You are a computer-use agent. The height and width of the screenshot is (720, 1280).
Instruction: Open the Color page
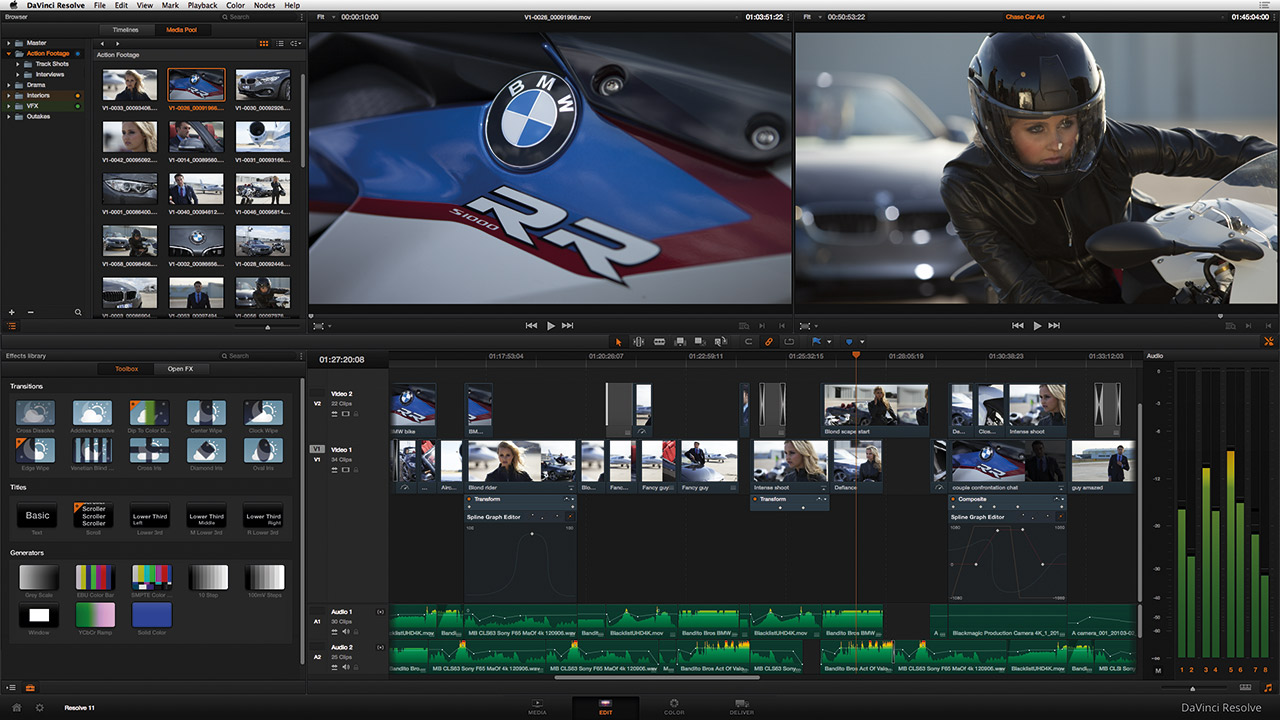tap(674, 707)
